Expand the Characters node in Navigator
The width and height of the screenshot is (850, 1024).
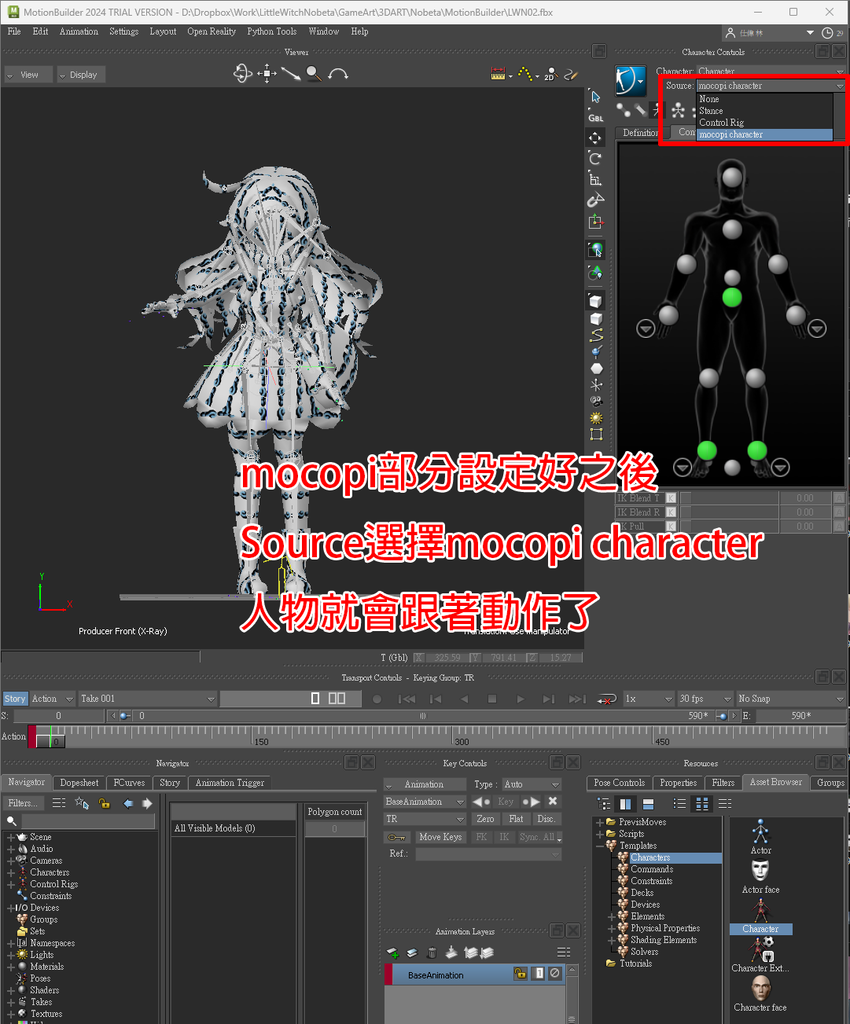point(10,872)
